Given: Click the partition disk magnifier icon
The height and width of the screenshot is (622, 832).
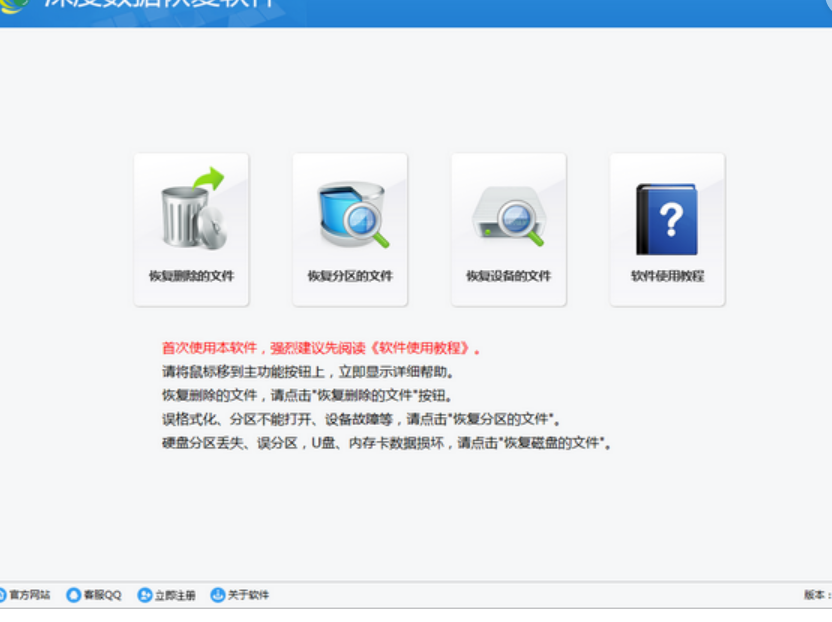Looking at the screenshot, I should (350, 213).
